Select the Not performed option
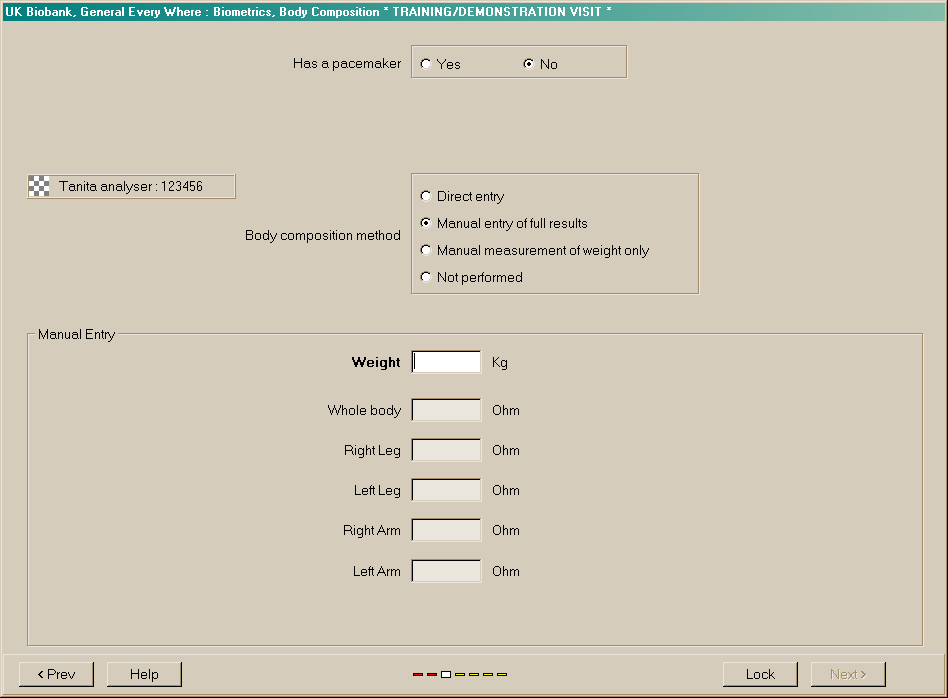The image size is (948, 698). click(x=427, y=278)
